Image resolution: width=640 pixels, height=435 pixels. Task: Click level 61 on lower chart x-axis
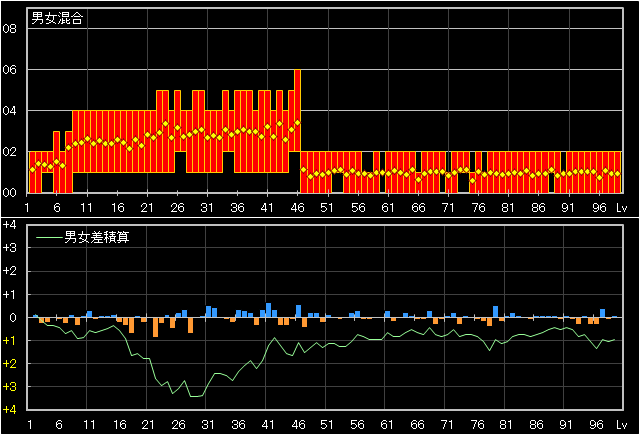tap(387, 425)
